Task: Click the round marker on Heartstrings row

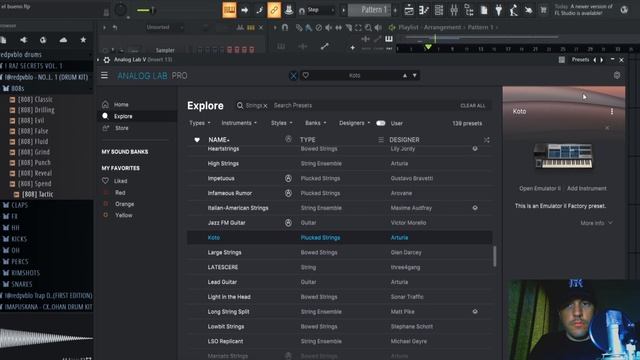Action: click(475, 149)
